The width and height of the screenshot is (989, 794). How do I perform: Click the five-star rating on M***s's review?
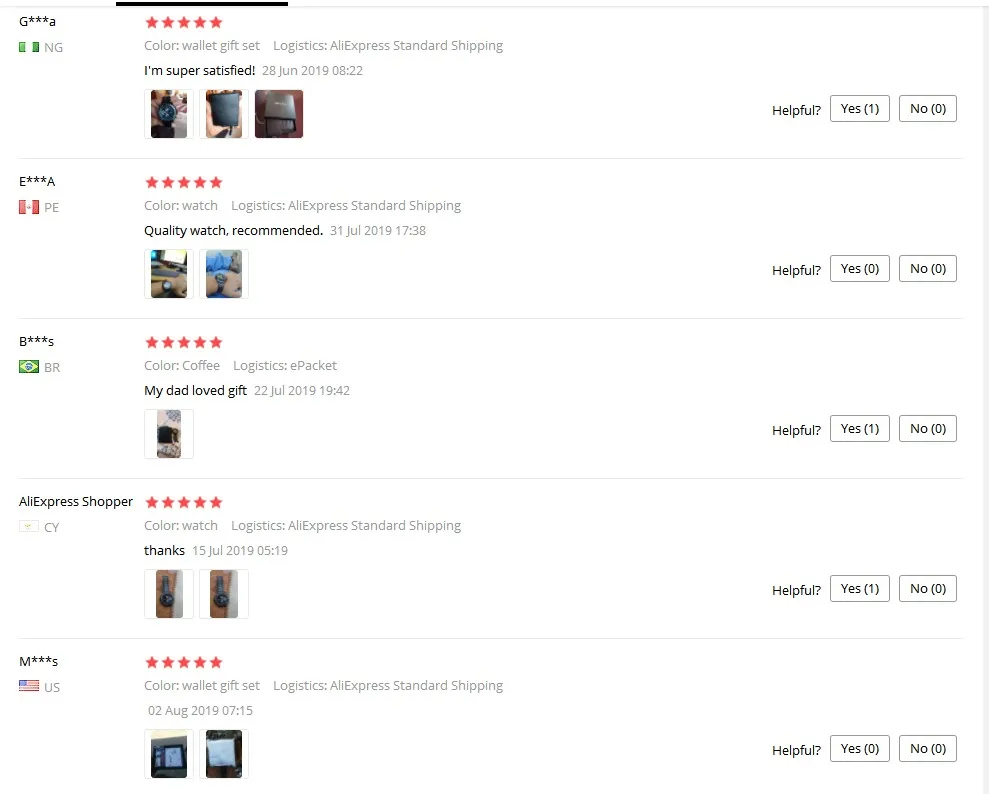click(x=184, y=662)
